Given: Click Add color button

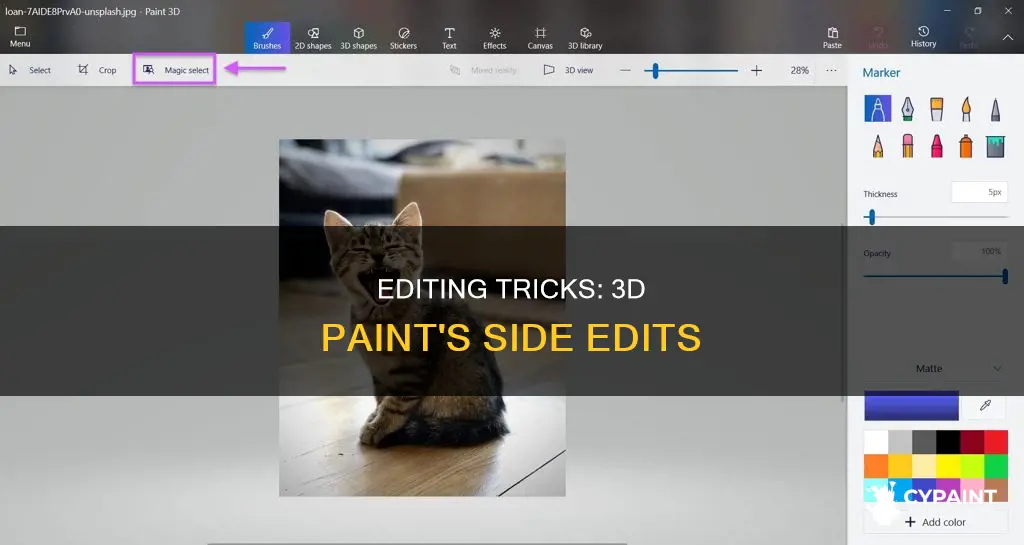Looking at the screenshot, I should 935,522.
